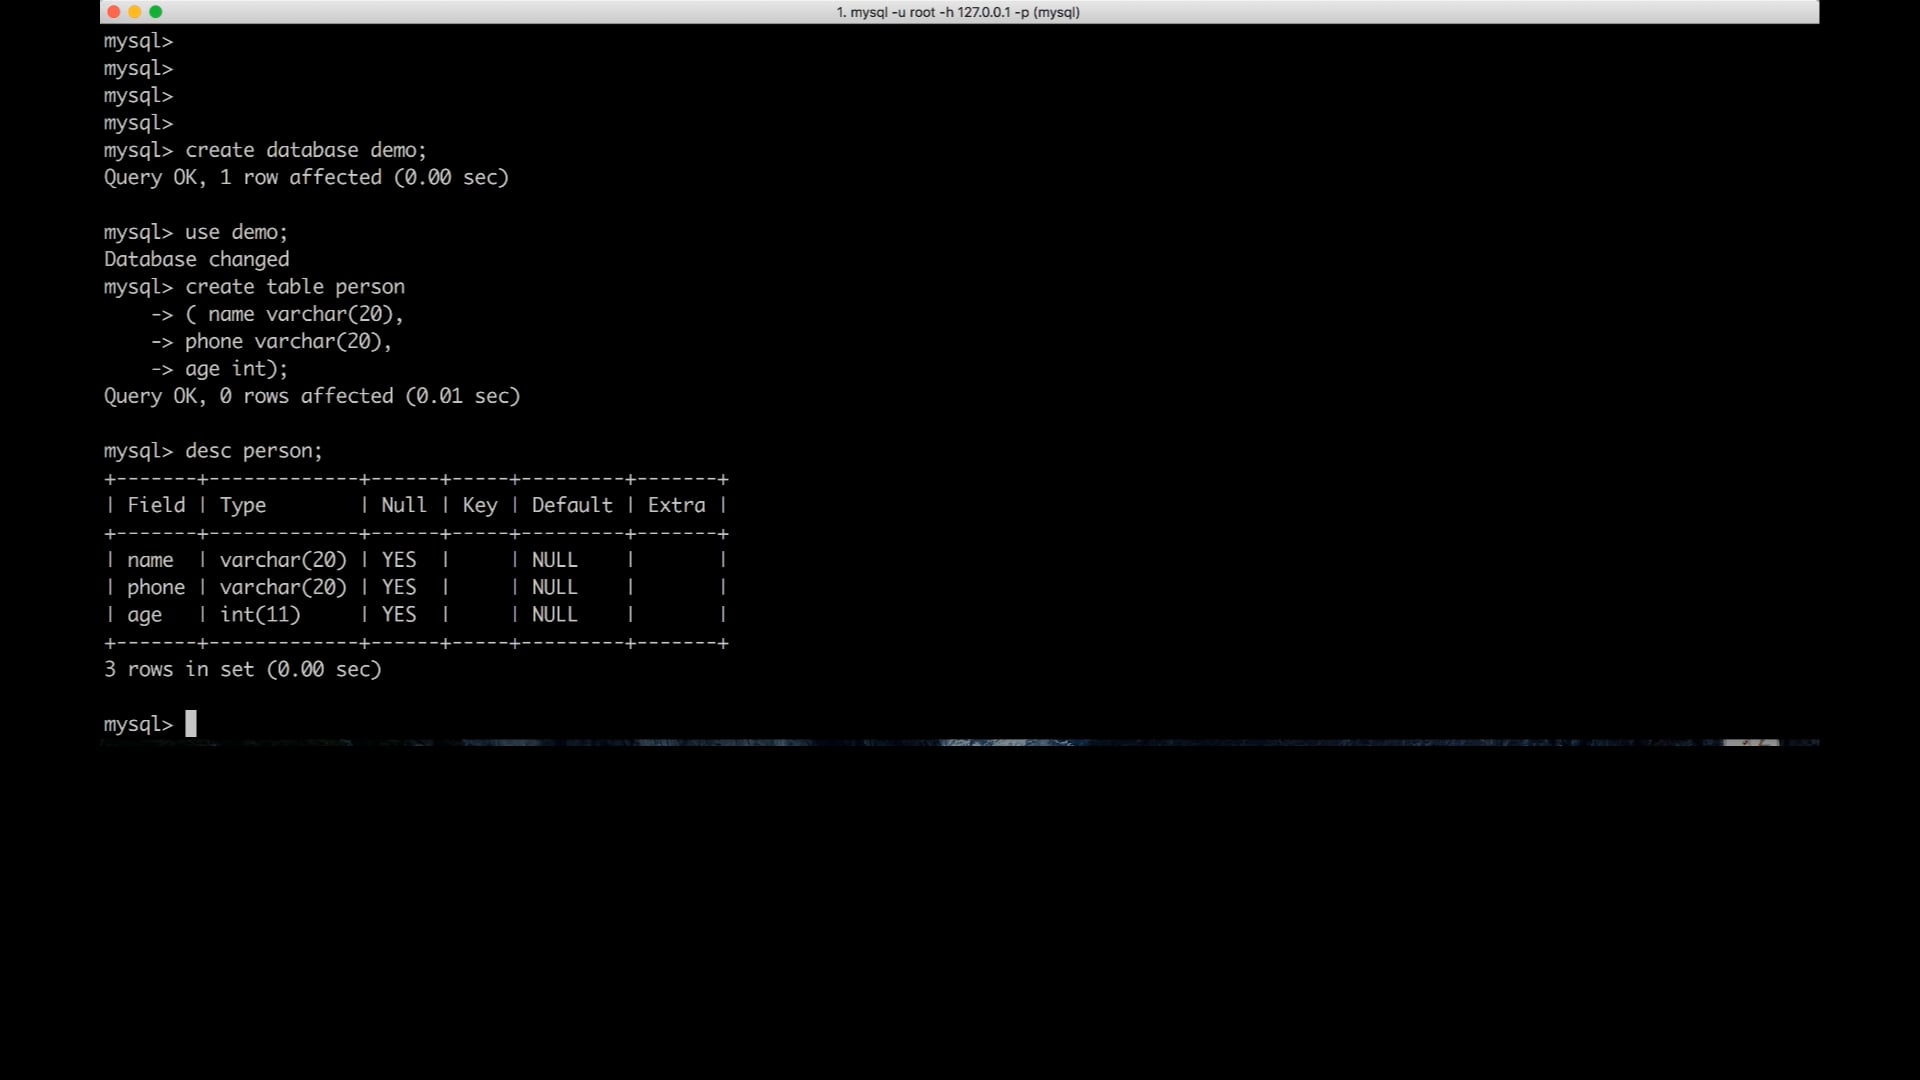Click the terminal window title text
This screenshot has width=1920, height=1080.
point(957,12)
